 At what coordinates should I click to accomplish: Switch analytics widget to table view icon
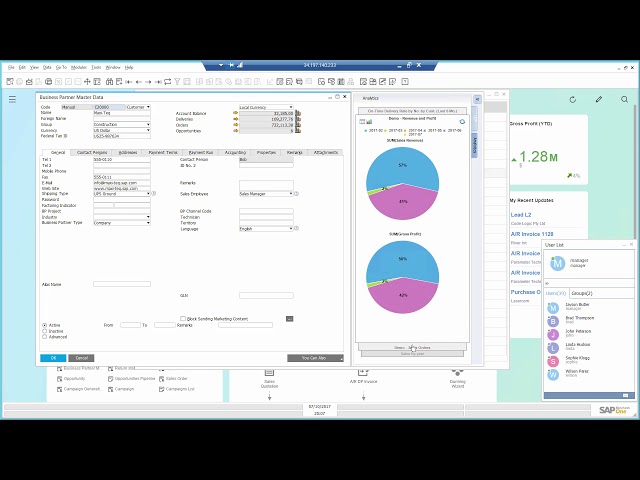tap(362, 122)
